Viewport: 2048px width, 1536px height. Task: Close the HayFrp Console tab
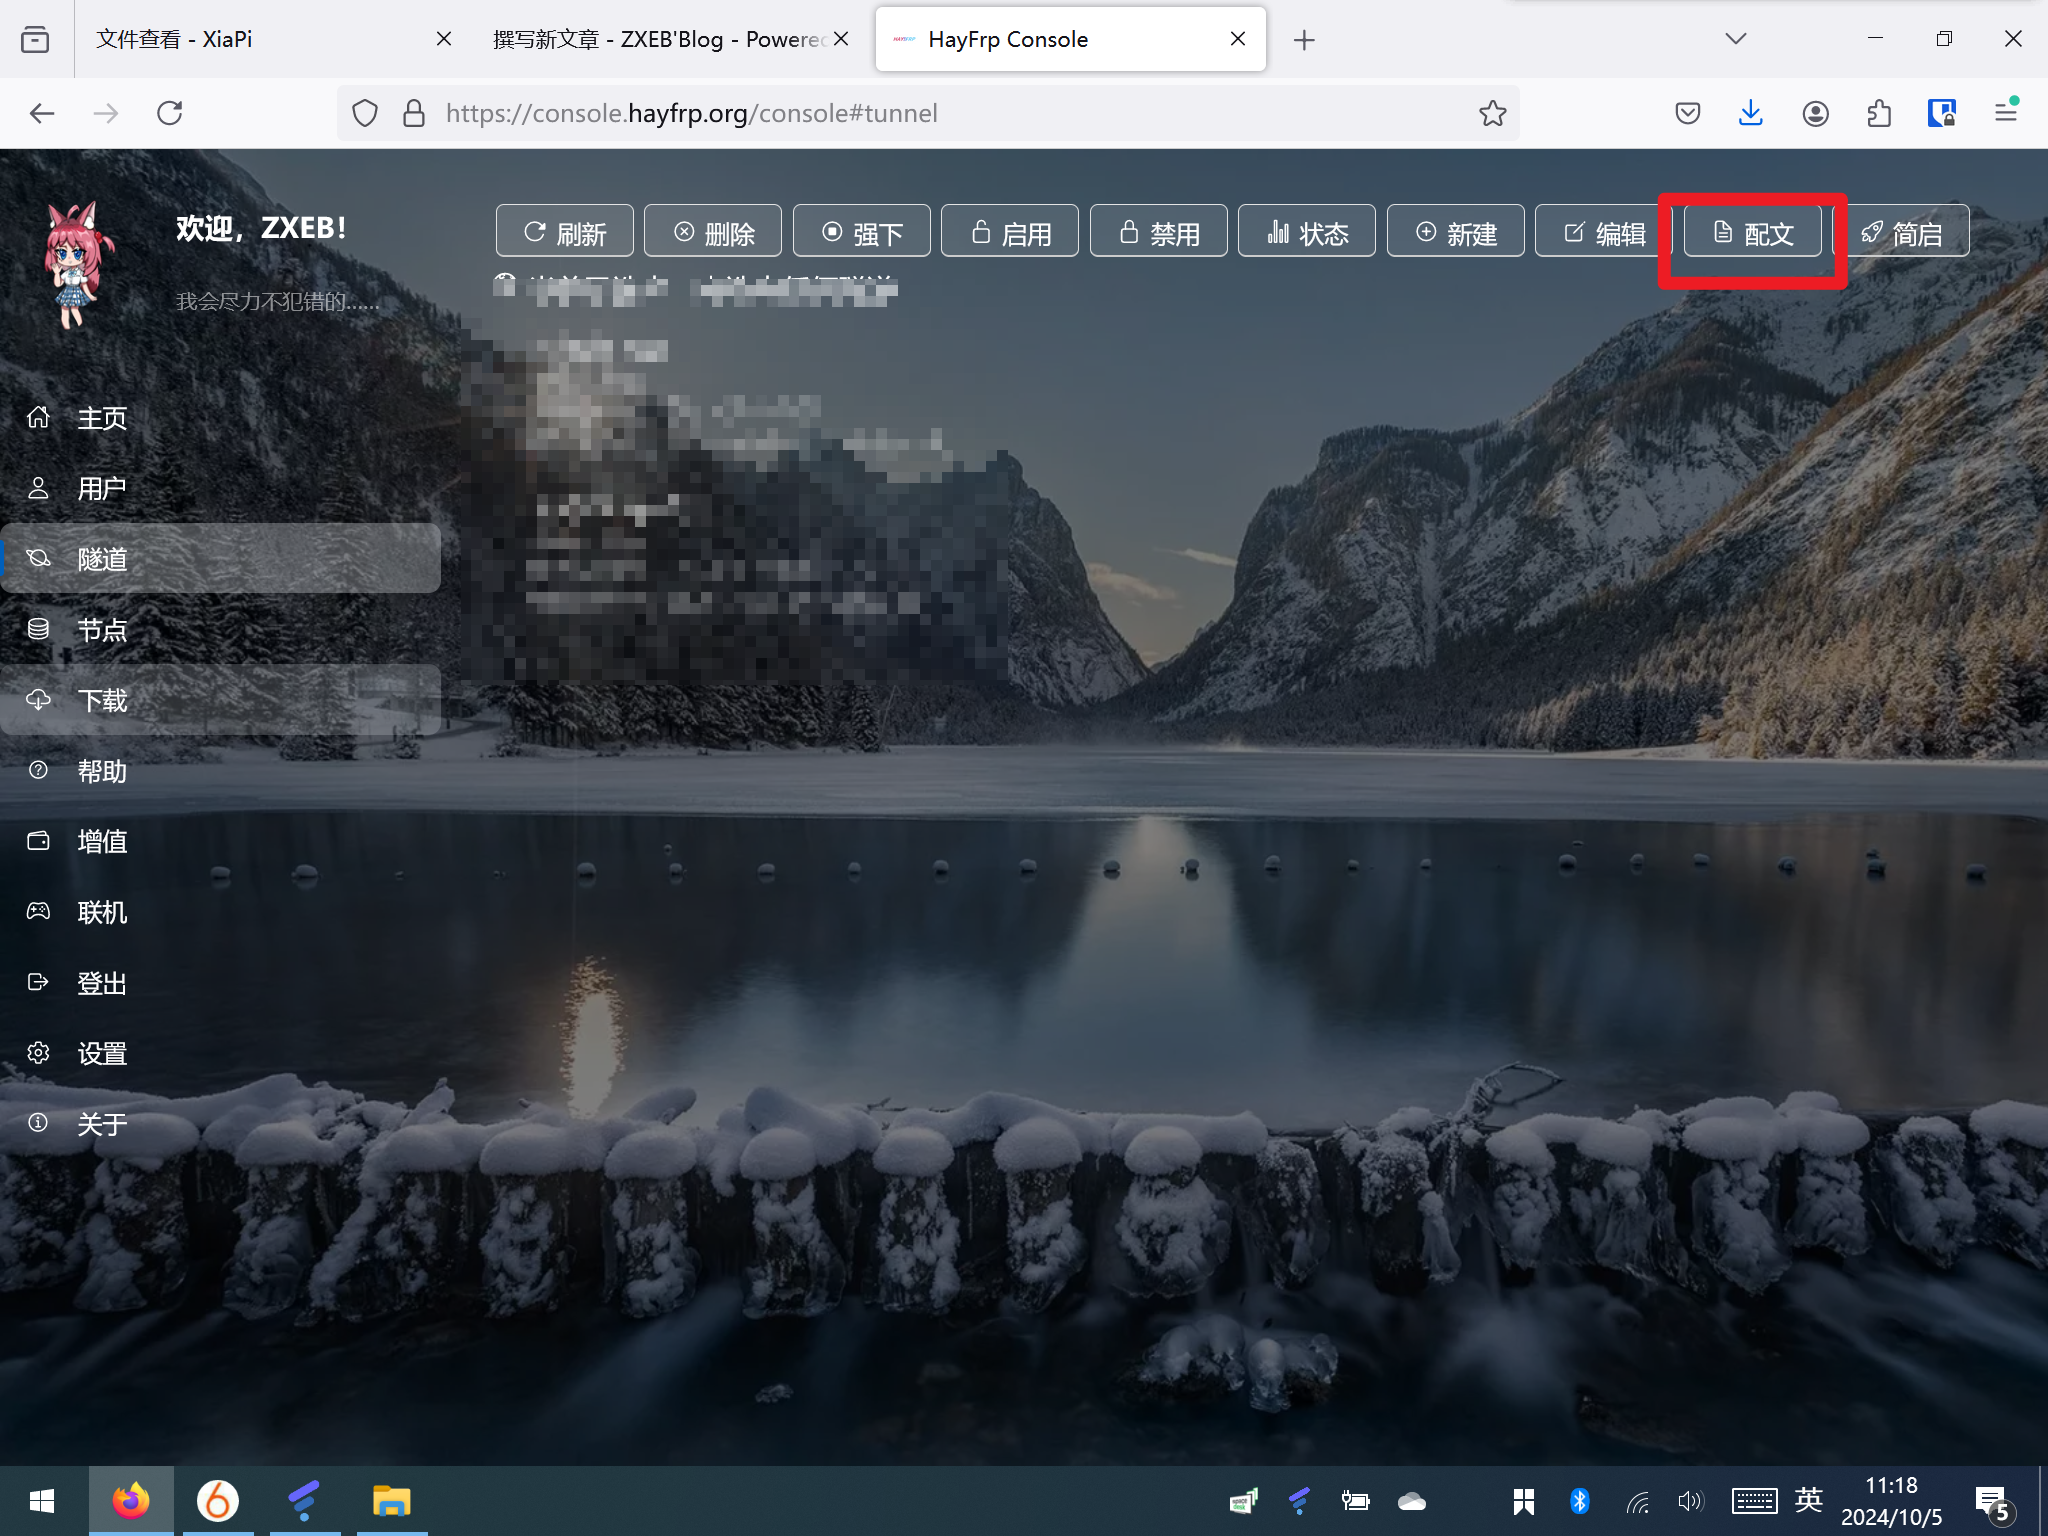pos(1238,39)
